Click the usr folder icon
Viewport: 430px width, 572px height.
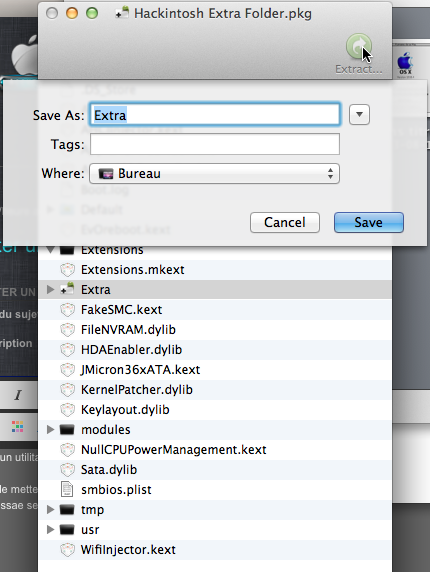click(x=67, y=530)
